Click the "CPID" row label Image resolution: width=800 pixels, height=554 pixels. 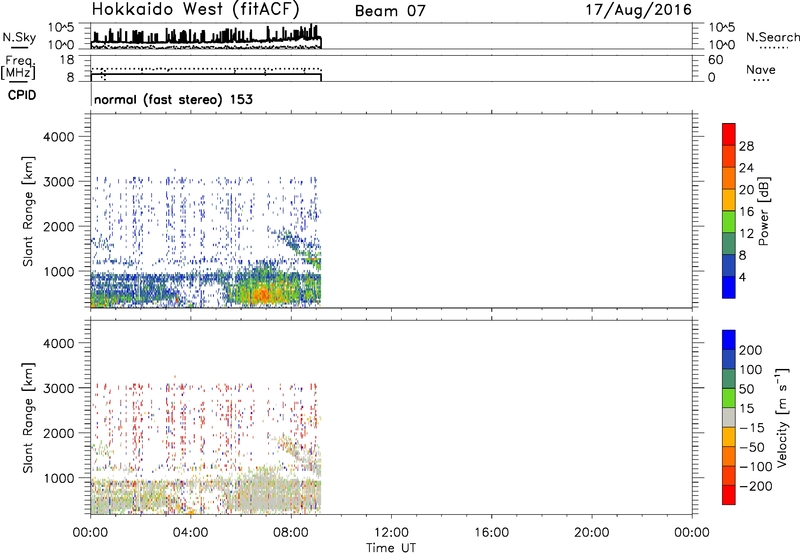pyautogui.click(x=22, y=95)
